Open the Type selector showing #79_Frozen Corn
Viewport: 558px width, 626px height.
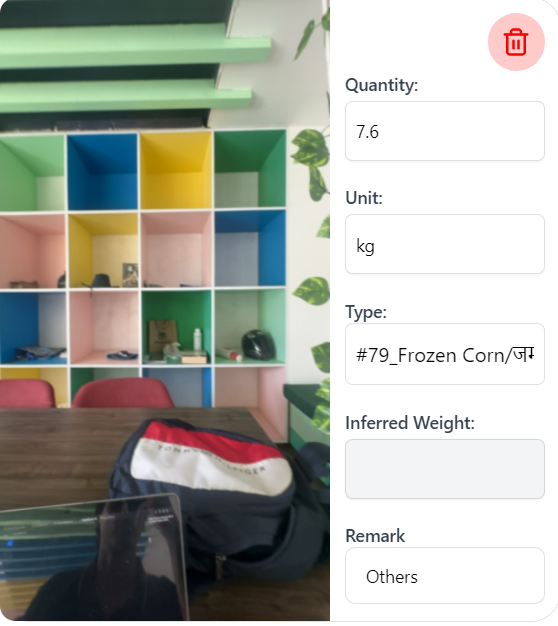point(445,354)
